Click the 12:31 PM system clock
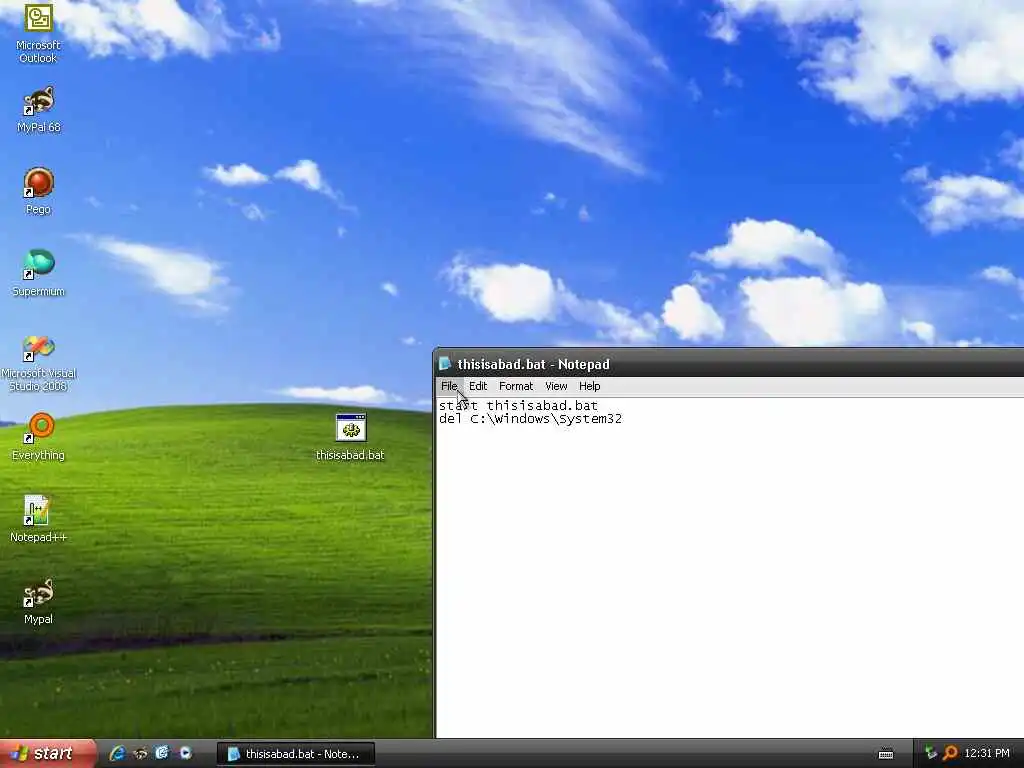Image resolution: width=1024 pixels, height=768 pixels. coord(987,754)
